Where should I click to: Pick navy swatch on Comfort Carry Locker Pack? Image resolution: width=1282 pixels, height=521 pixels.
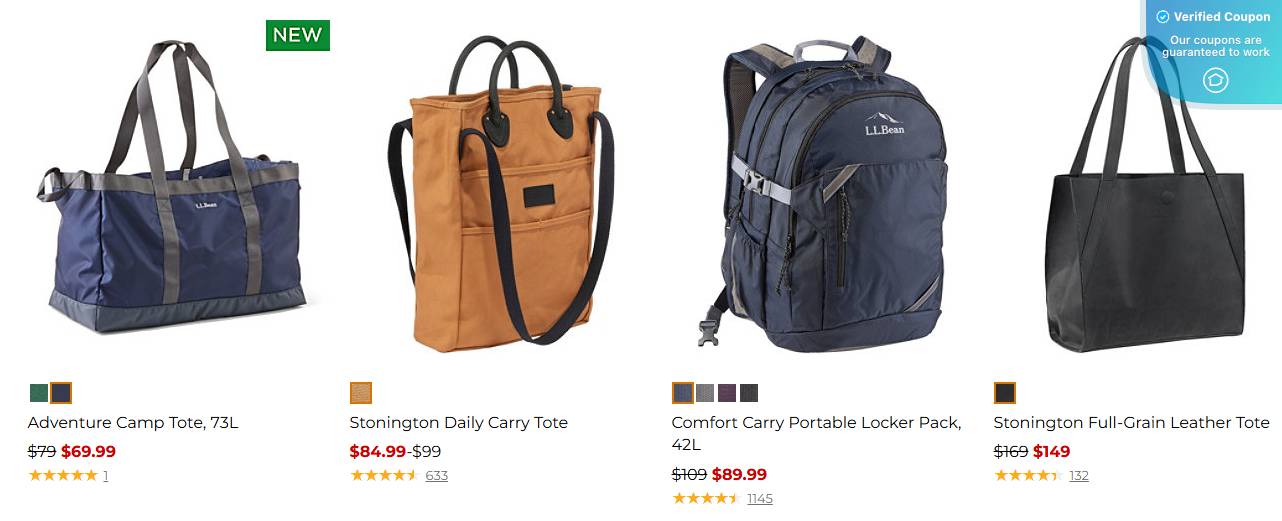(683, 393)
